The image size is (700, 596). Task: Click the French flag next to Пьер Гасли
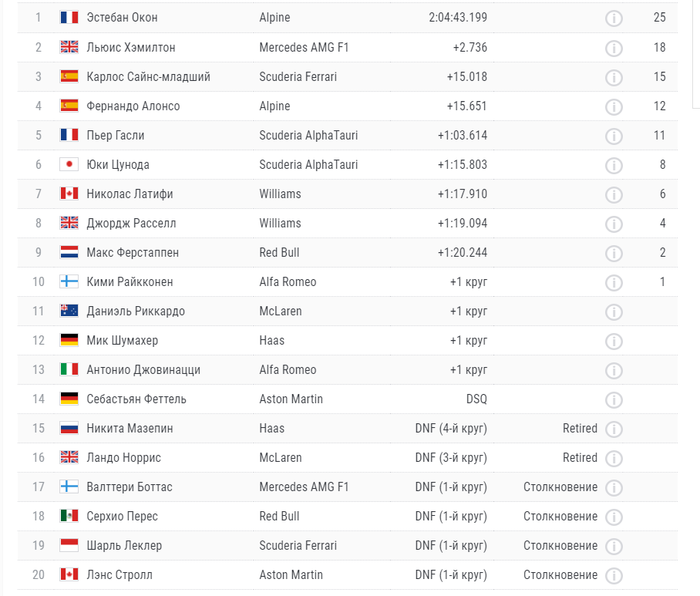tap(69, 135)
